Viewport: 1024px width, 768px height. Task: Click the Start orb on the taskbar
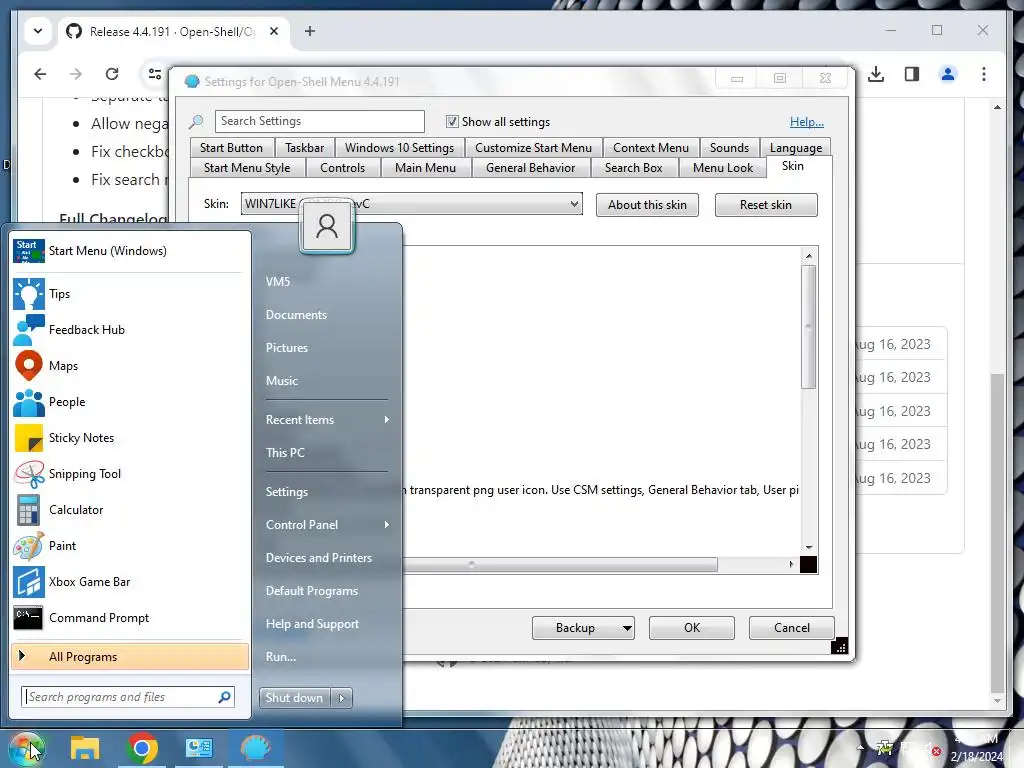[26, 748]
